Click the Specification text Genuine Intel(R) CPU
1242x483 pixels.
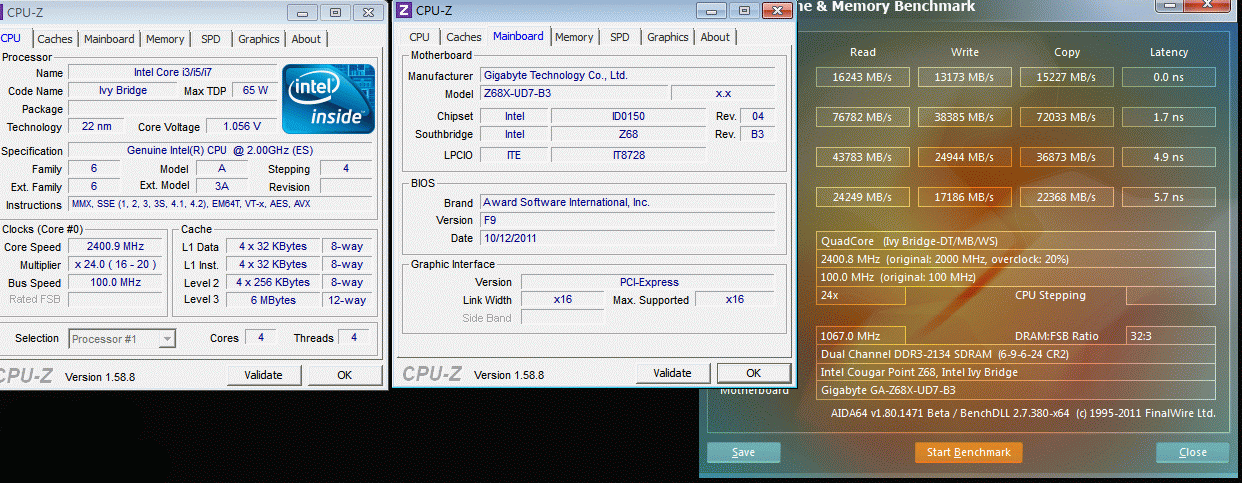coord(222,151)
